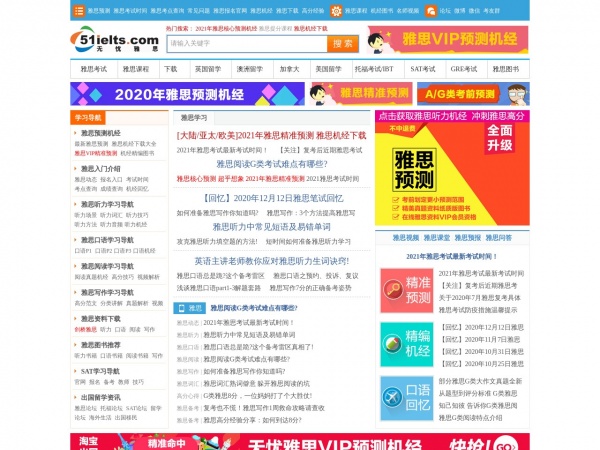Open 雅思资料下载 sidebar heading

101,319
